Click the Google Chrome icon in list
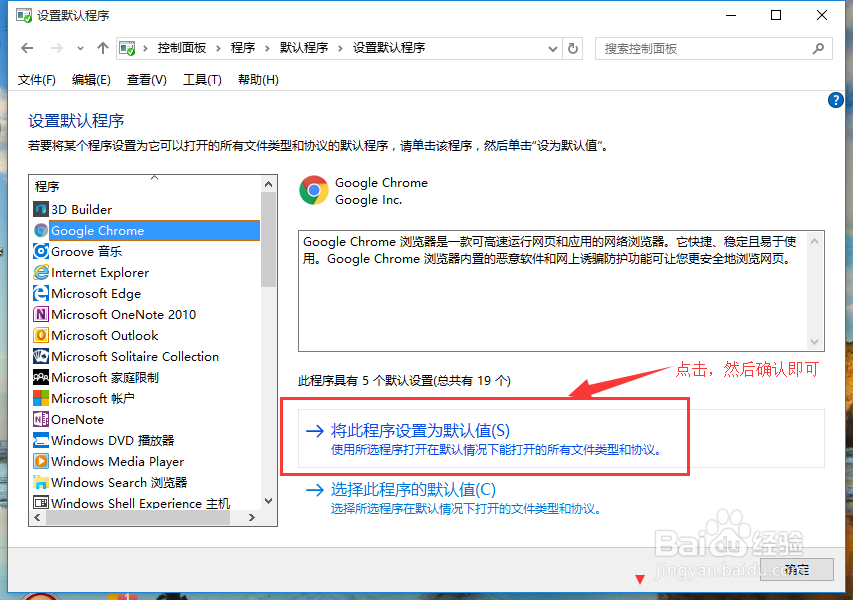Image resolution: width=853 pixels, height=600 pixels. pyautogui.click(x=41, y=231)
